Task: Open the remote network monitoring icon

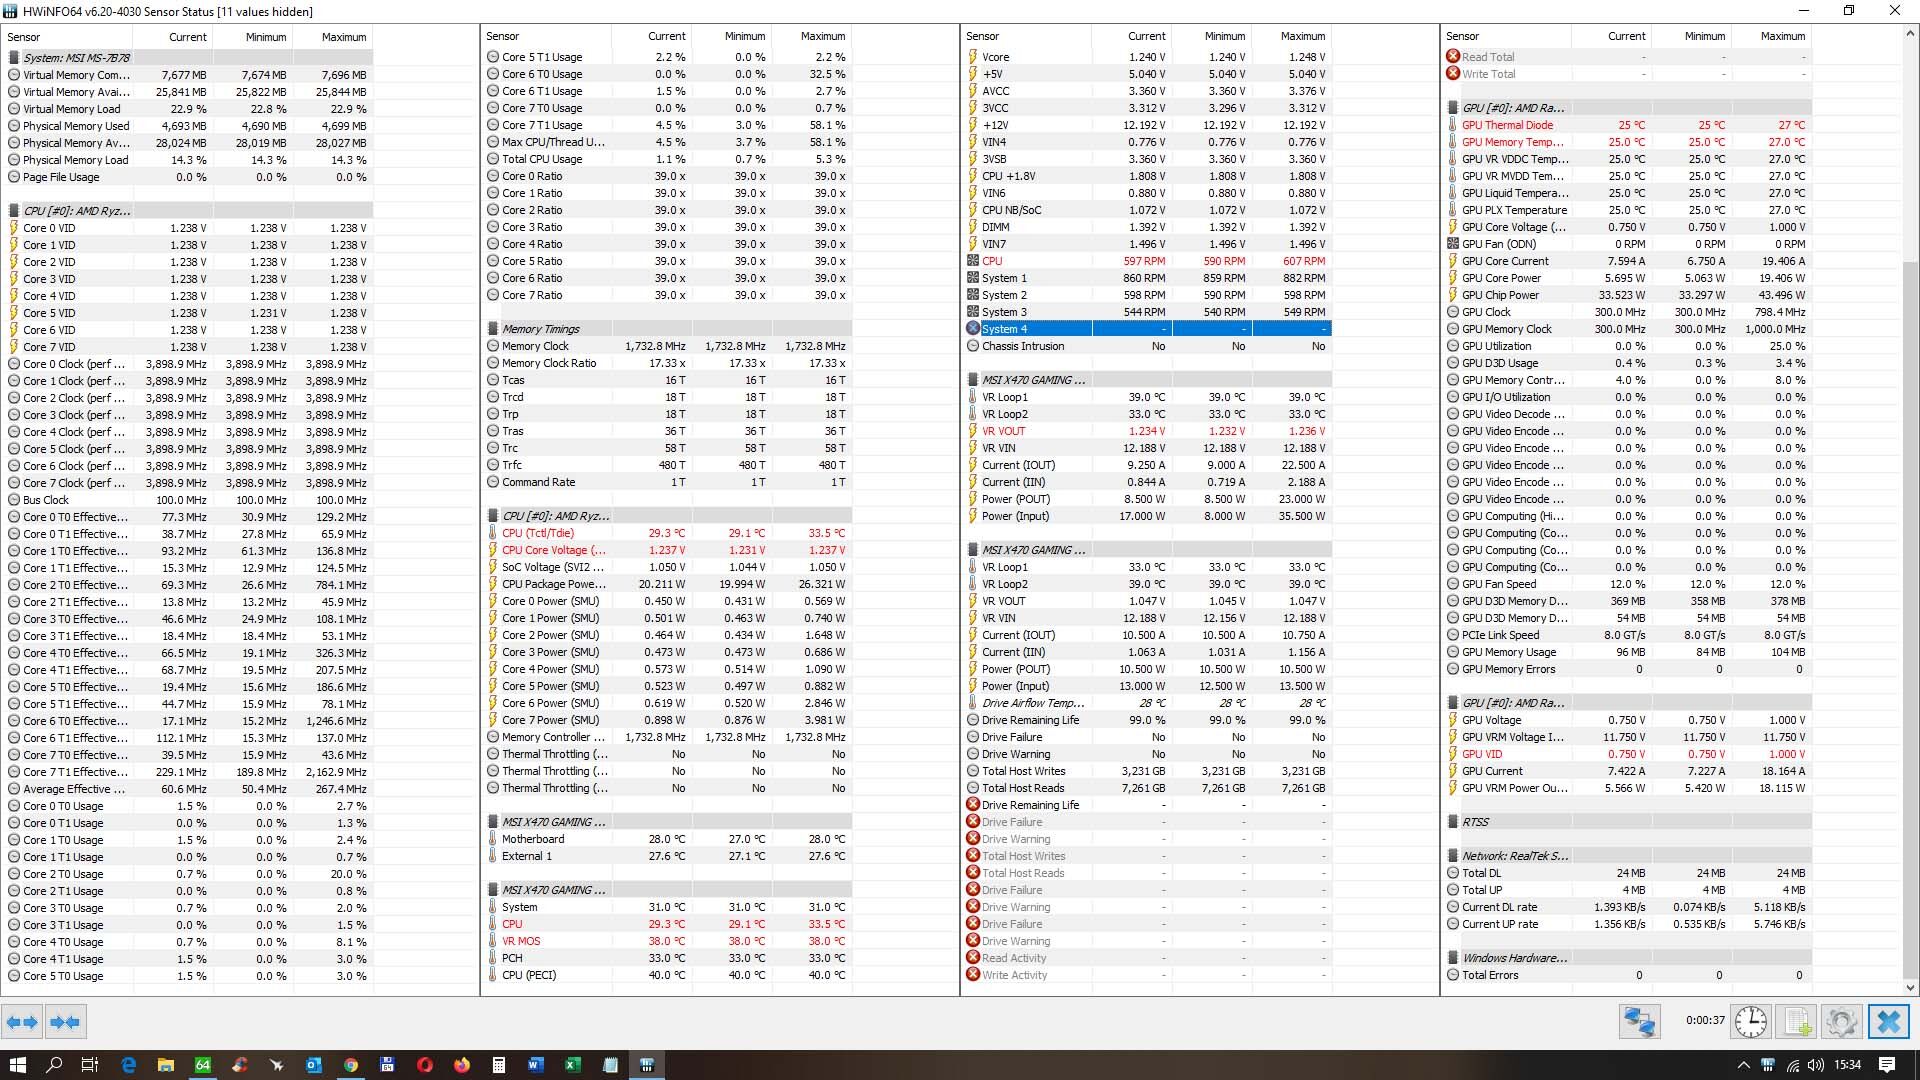Action: coord(1640,1022)
